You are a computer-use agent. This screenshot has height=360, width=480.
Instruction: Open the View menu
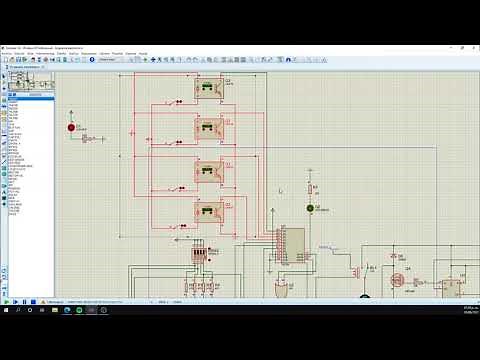(x=30, y=53)
